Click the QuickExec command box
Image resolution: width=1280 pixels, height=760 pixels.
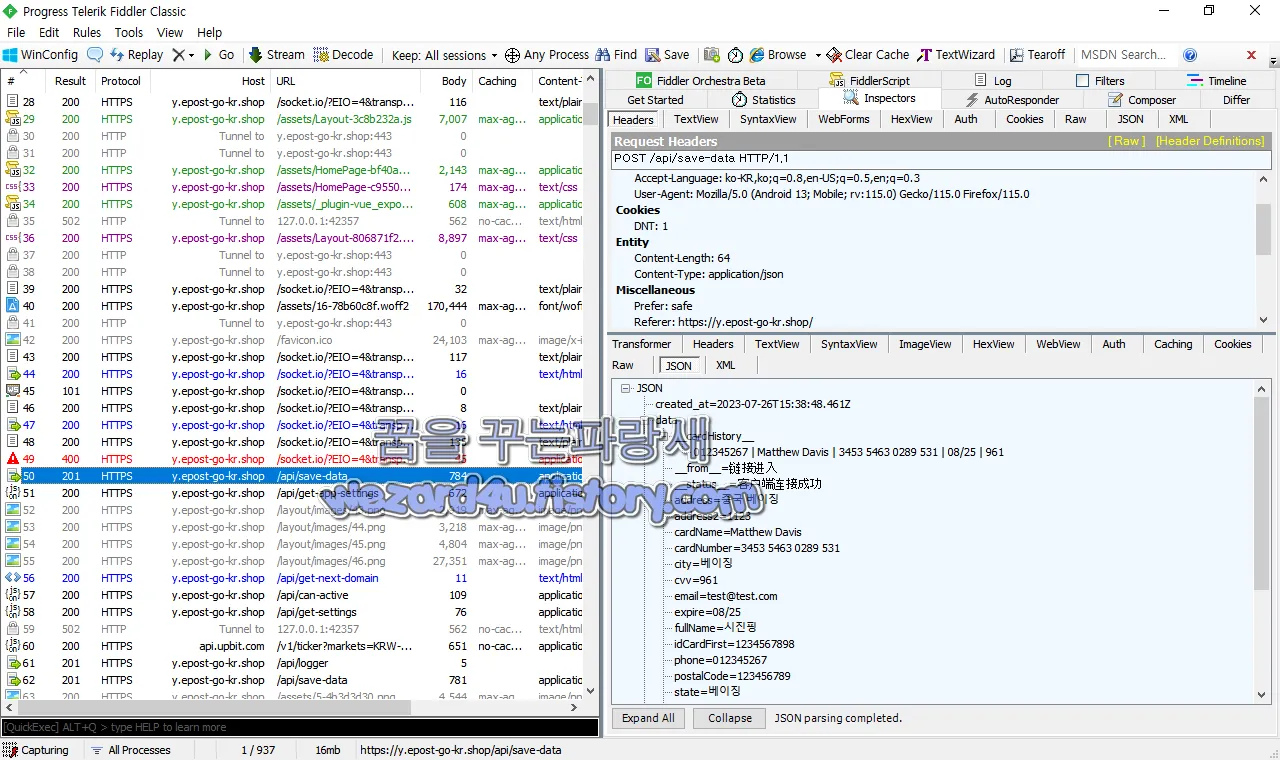point(299,727)
